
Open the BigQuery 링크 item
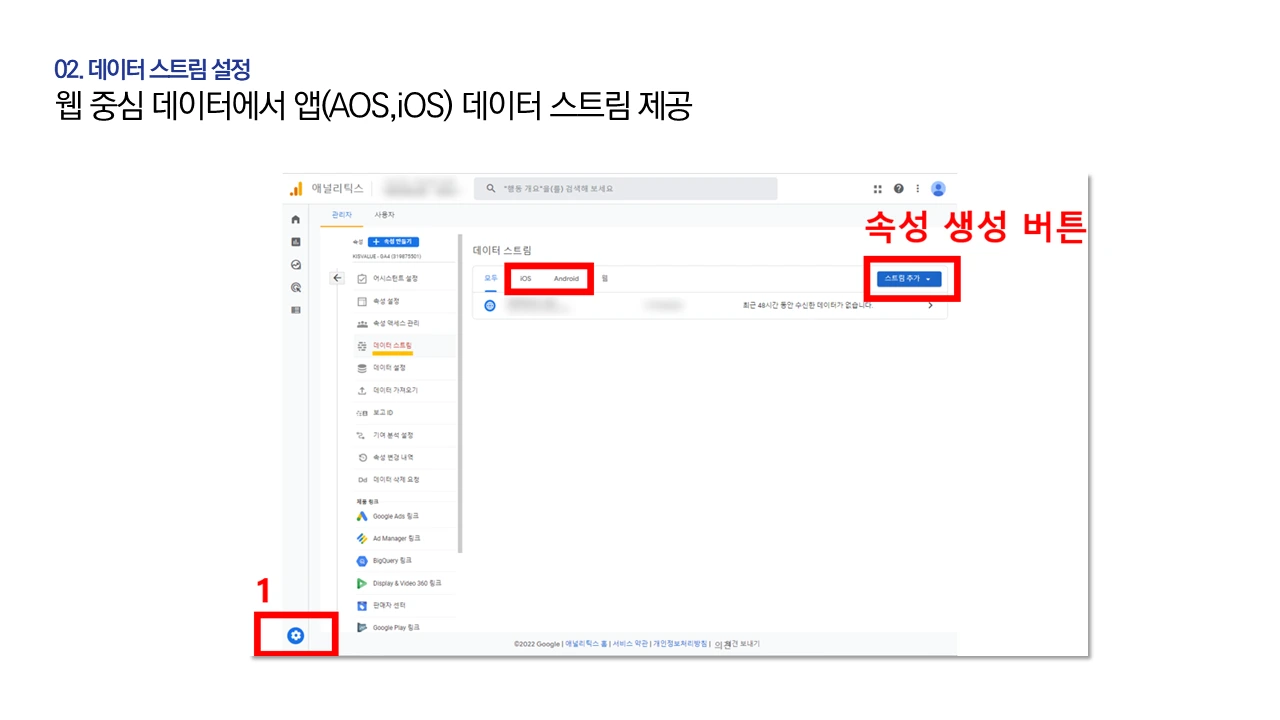390,560
